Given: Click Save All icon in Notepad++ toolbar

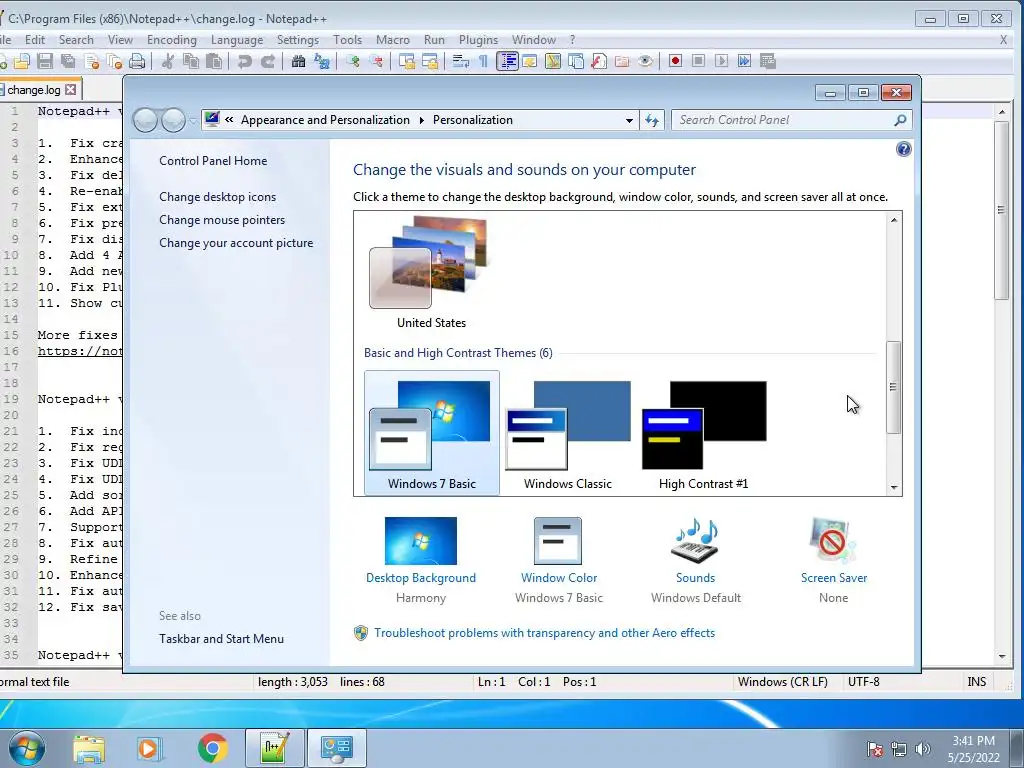Looking at the screenshot, I should point(68,61).
